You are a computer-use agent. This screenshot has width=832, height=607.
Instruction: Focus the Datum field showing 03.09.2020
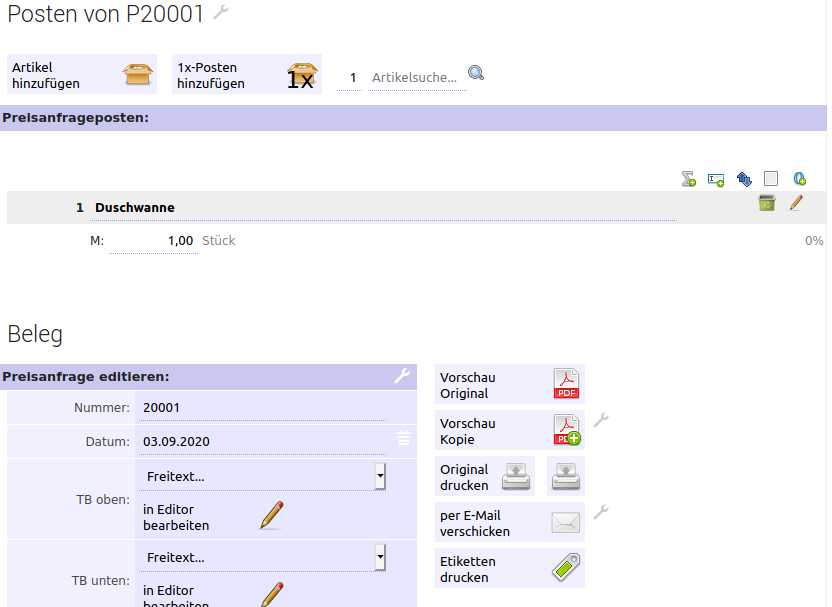click(262, 441)
